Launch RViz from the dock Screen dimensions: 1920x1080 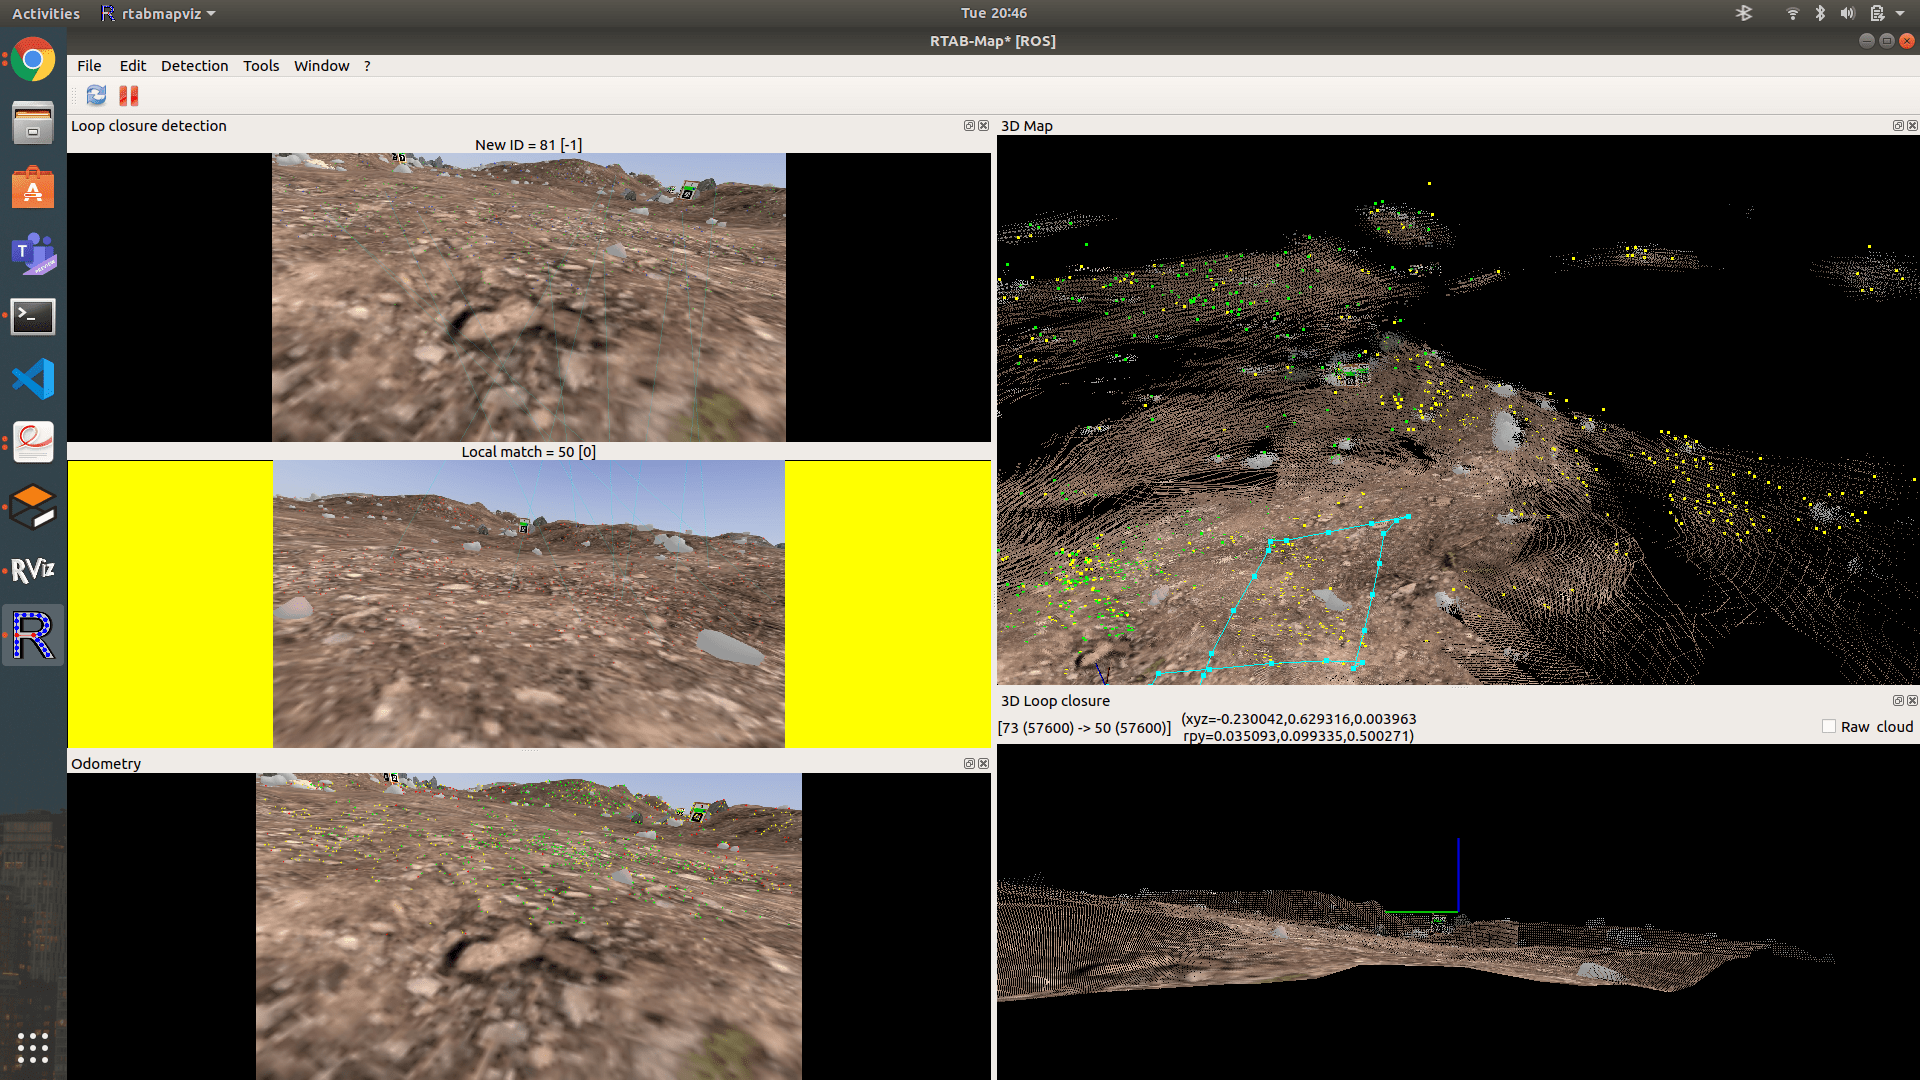point(33,570)
